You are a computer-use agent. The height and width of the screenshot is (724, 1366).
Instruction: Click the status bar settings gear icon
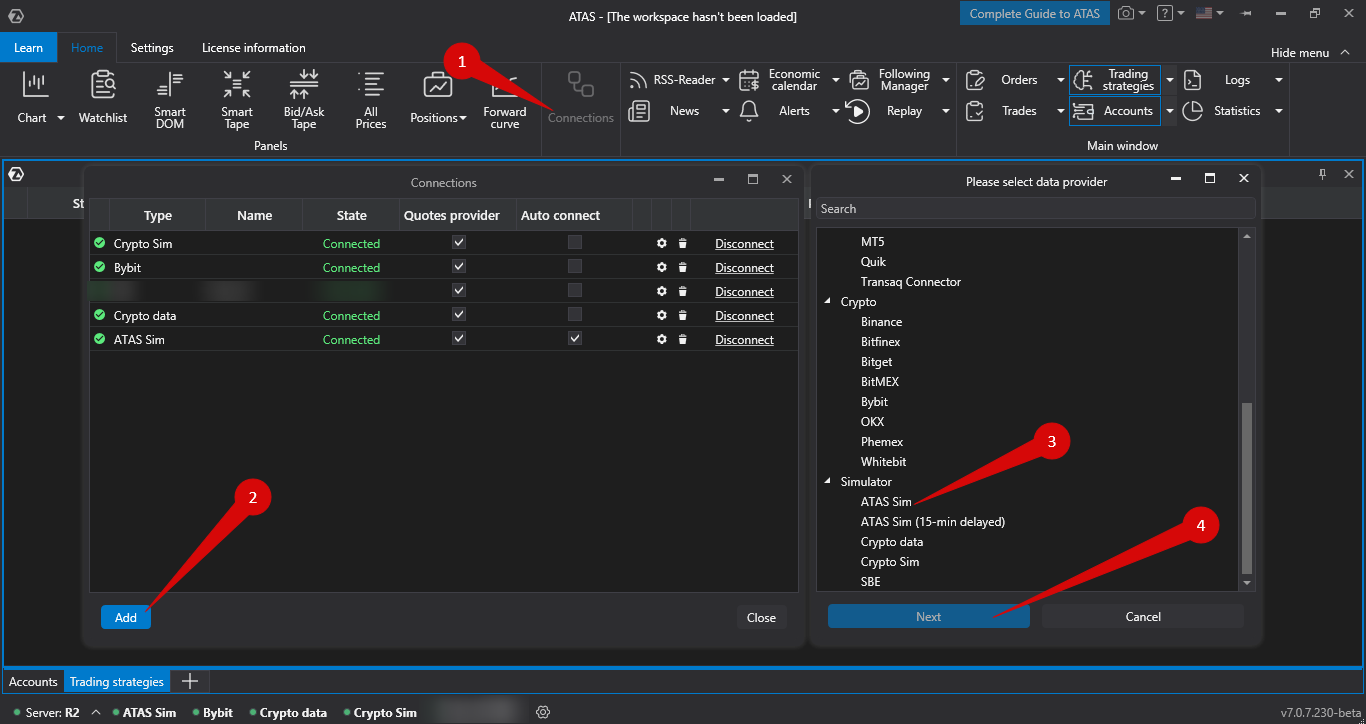pyautogui.click(x=543, y=712)
